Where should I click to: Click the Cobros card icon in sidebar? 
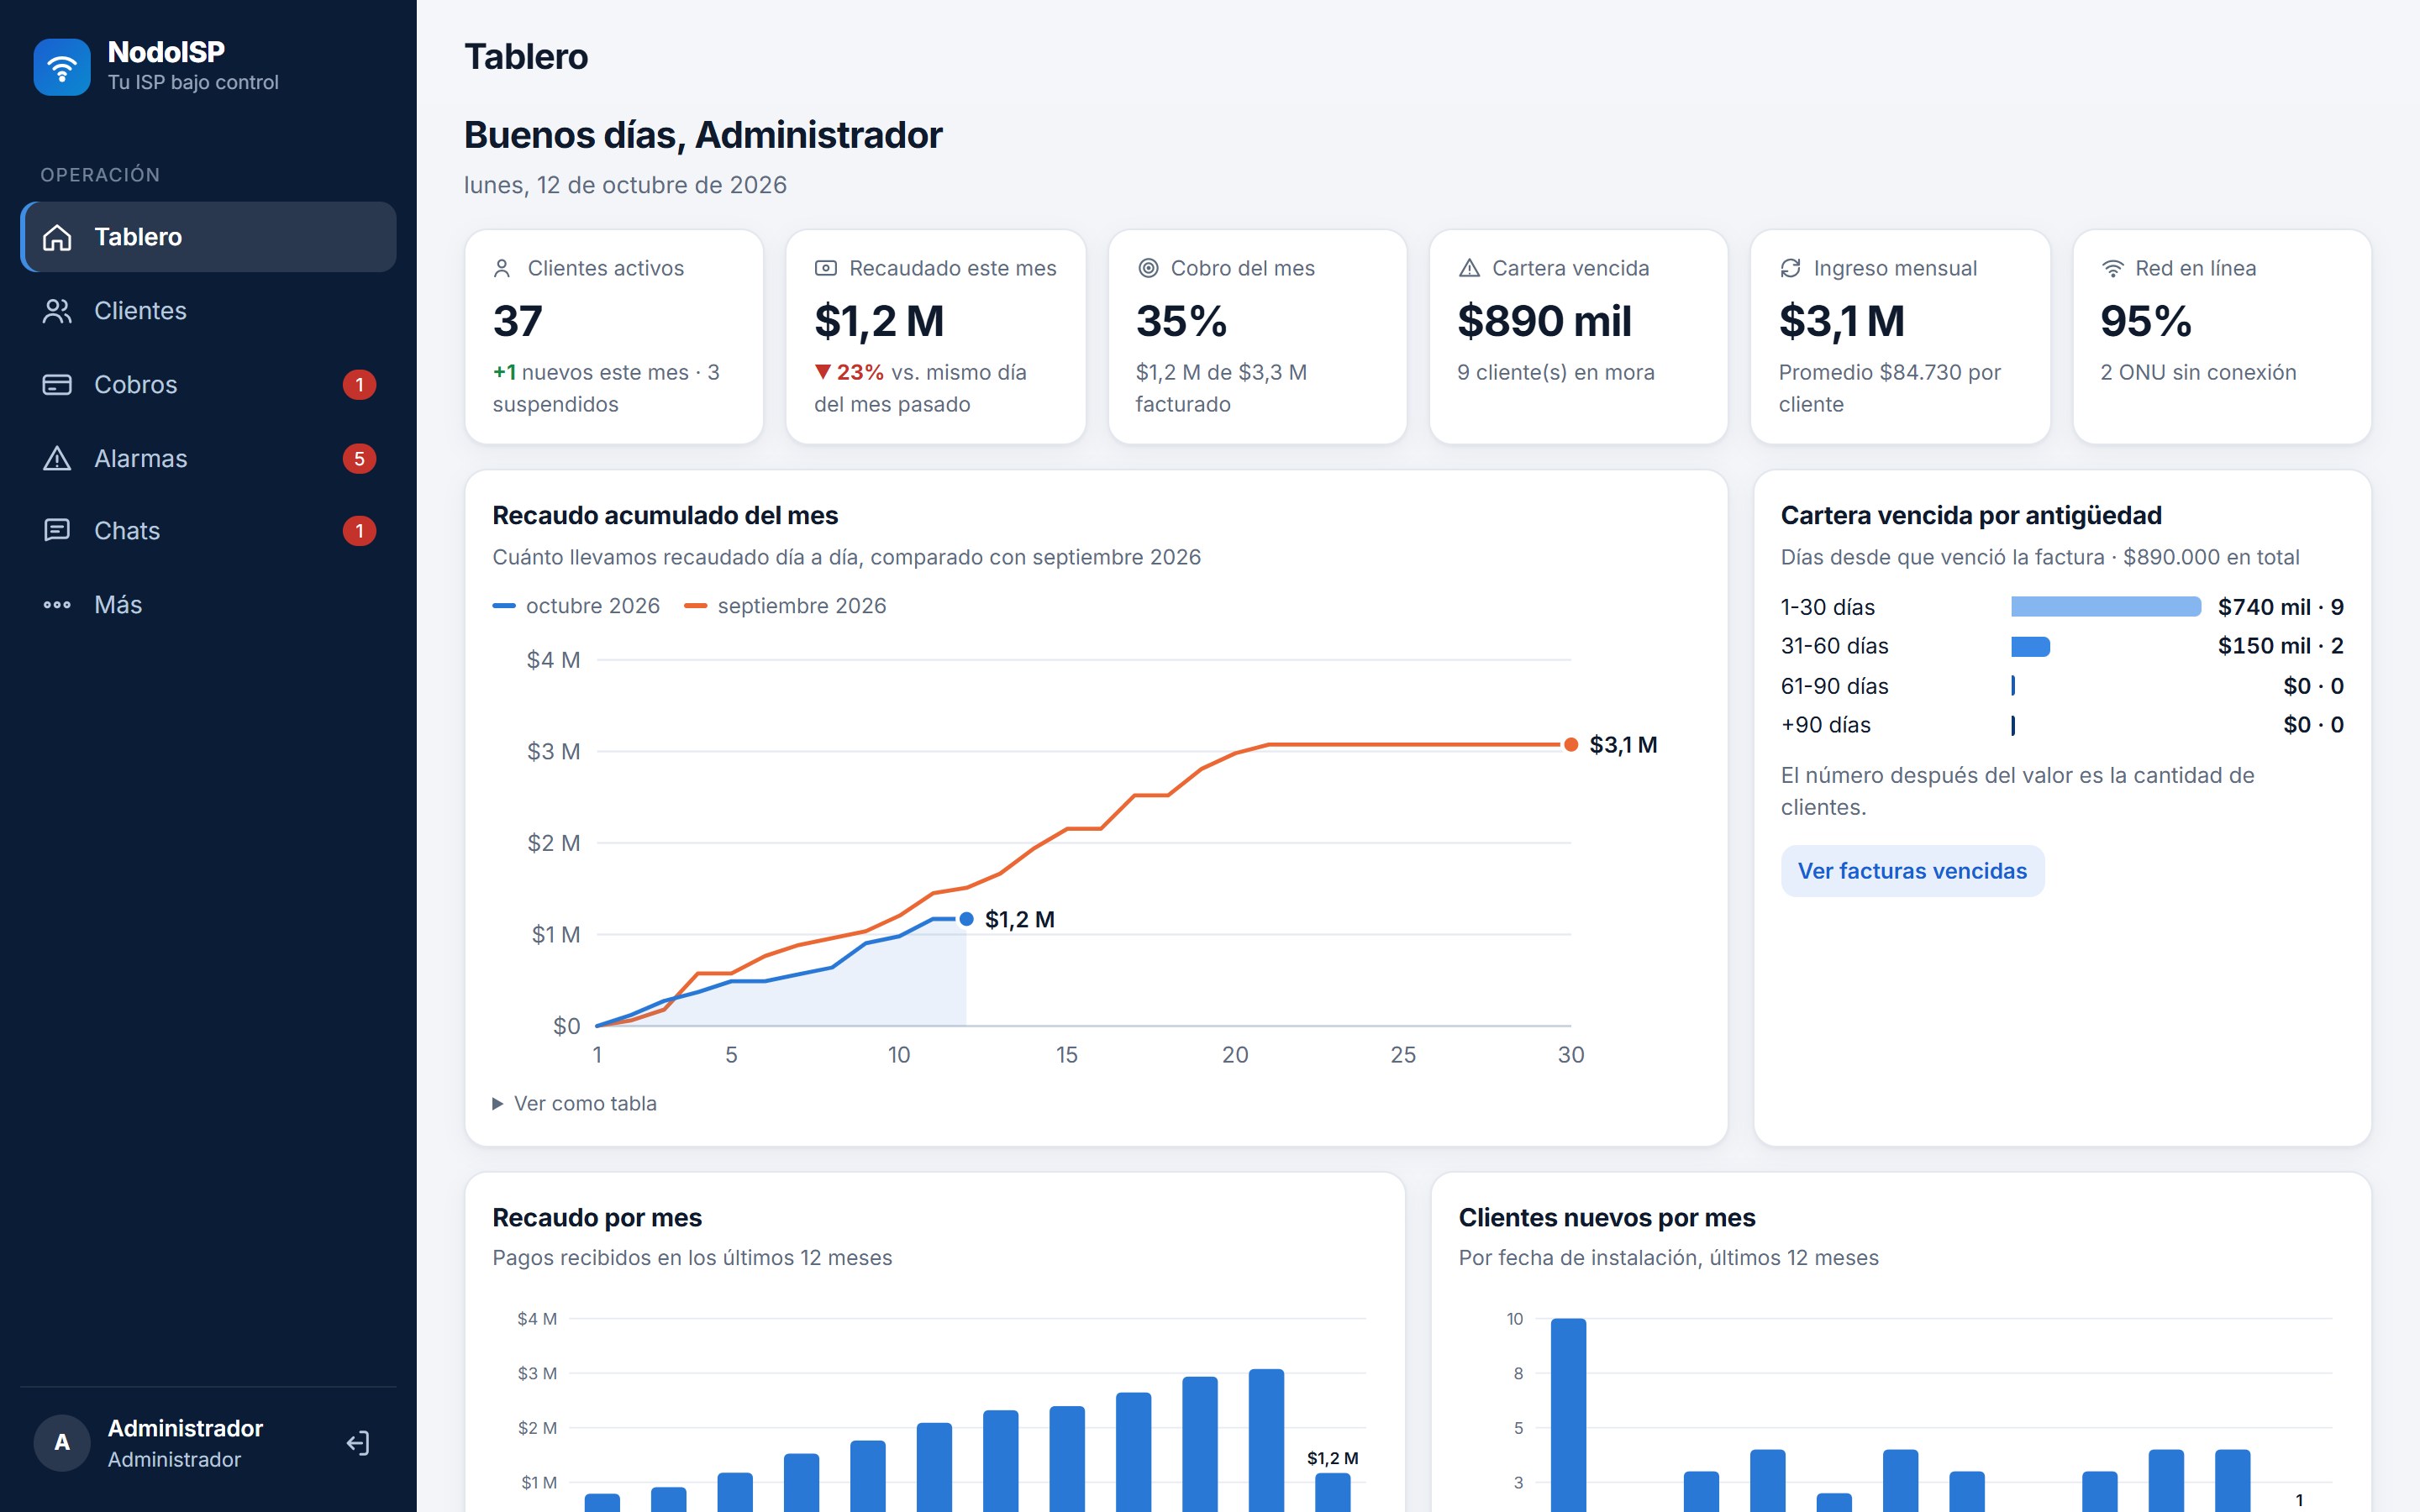coord(57,385)
